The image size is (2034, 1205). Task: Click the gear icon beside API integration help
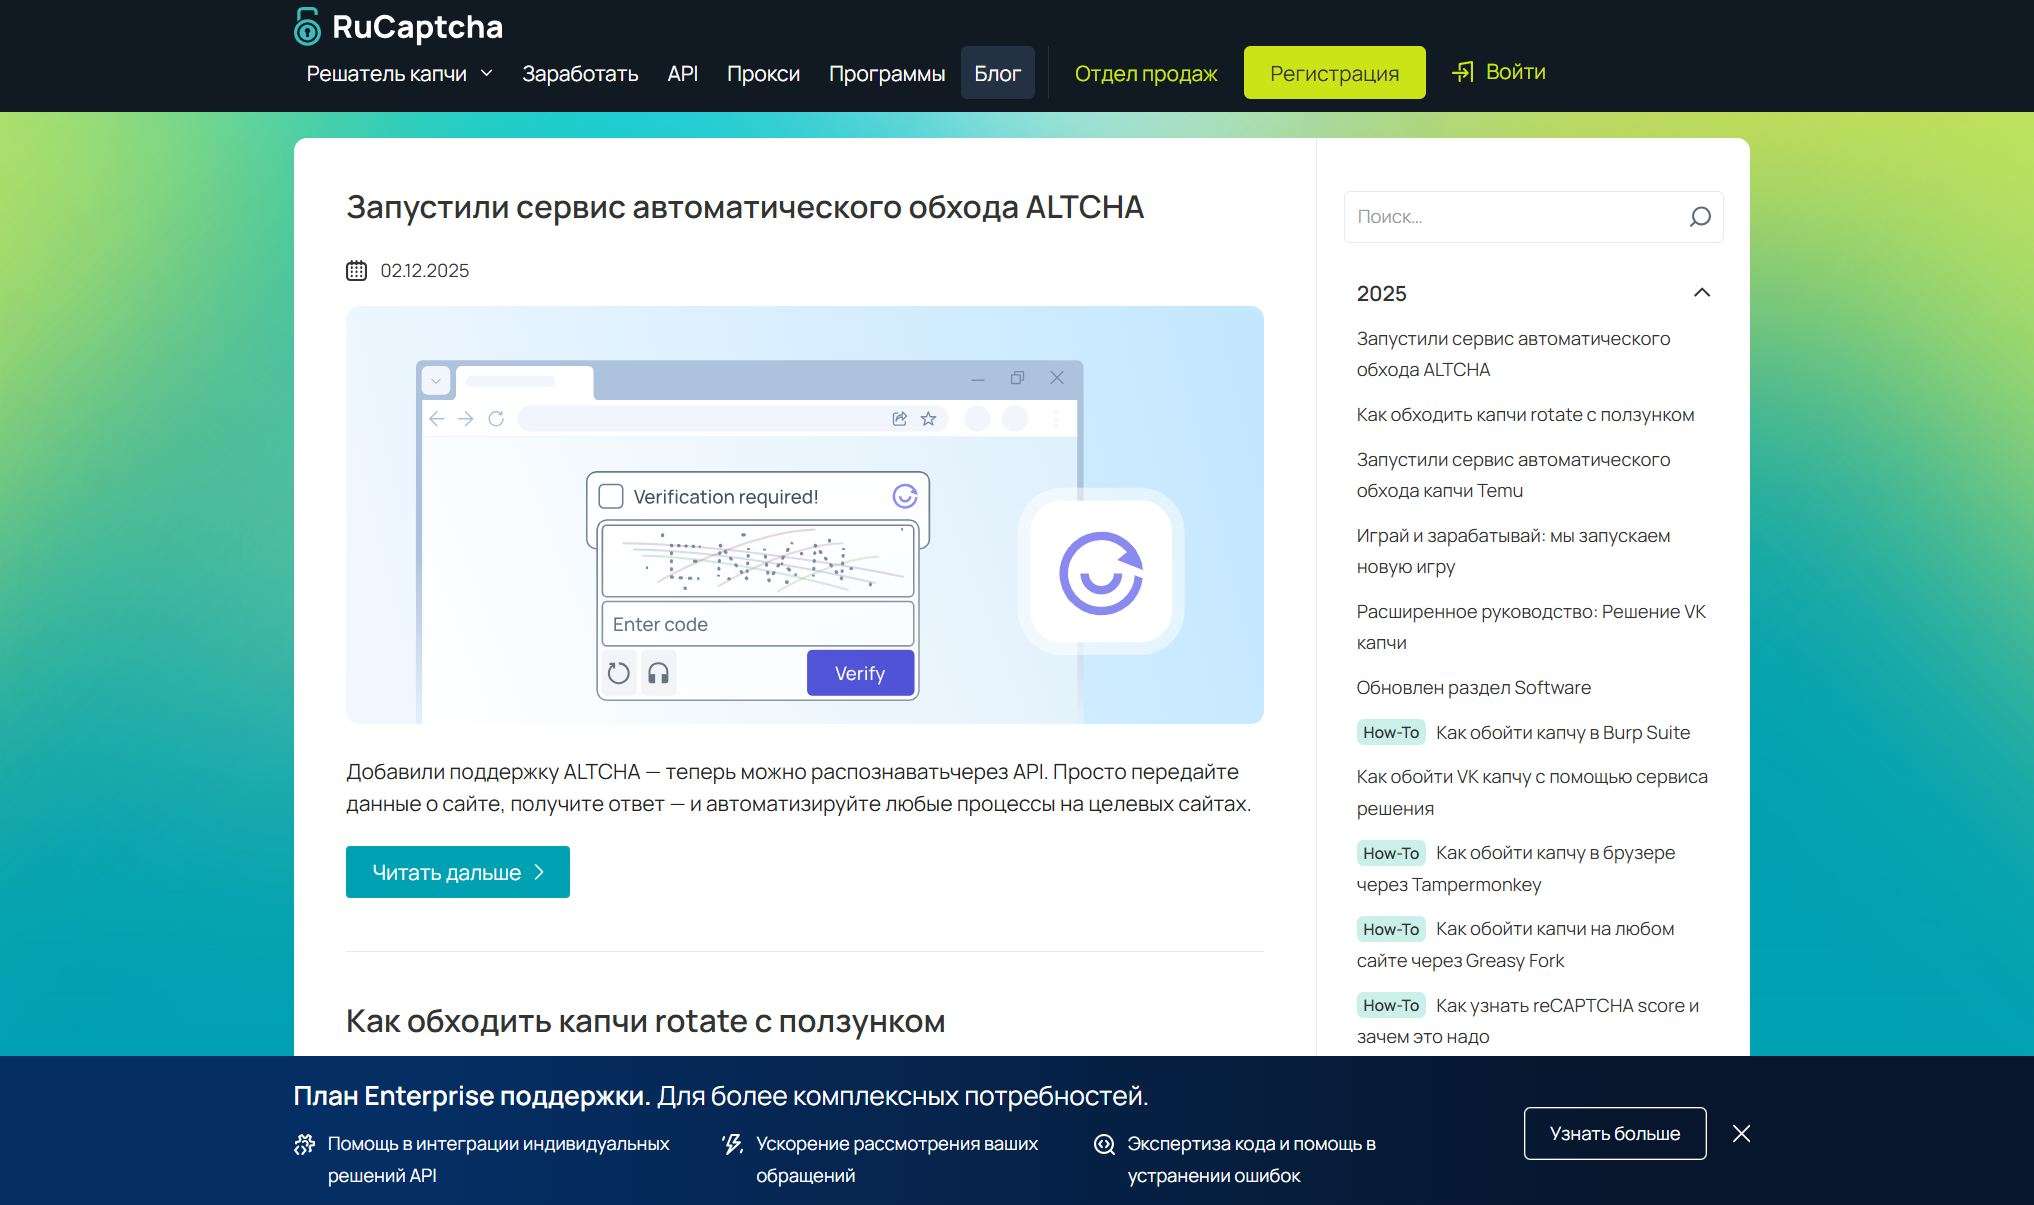coord(304,1144)
